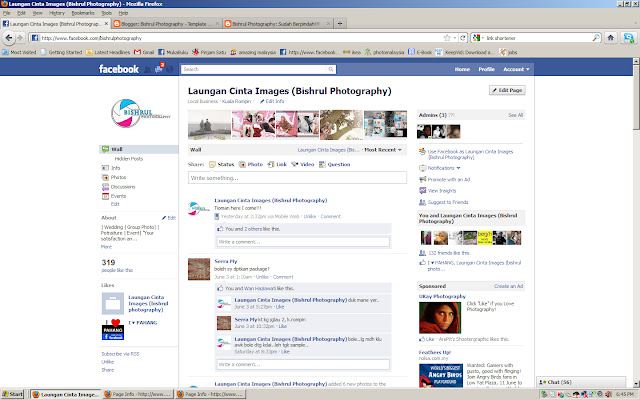Image resolution: width=640 pixels, height=400 pixels.
Task: Switch to first Page Info taskbar window
Action: point(138,394)
